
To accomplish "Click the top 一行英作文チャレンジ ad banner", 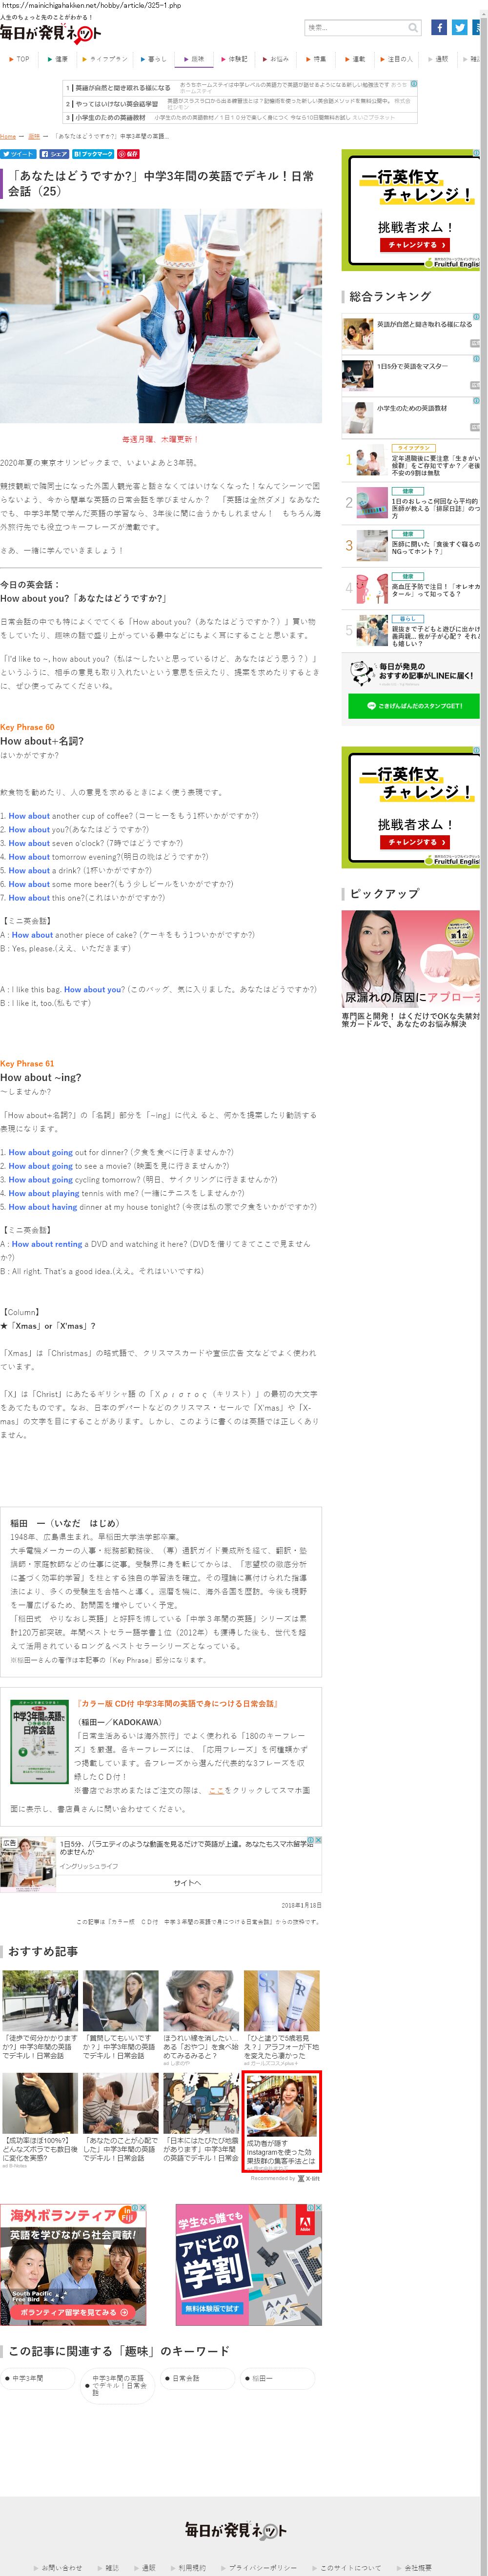I will point(410,209).
